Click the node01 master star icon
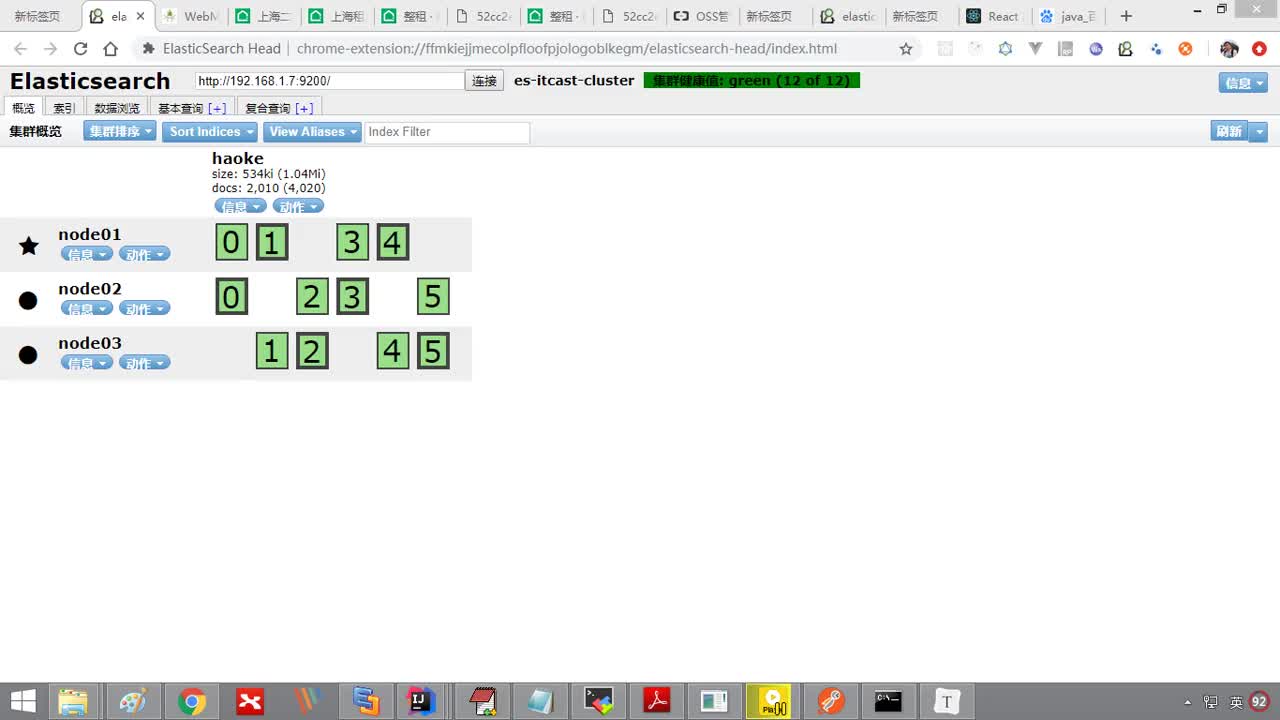Viewport: 1280px width, 720px height. tap(29, 245)
